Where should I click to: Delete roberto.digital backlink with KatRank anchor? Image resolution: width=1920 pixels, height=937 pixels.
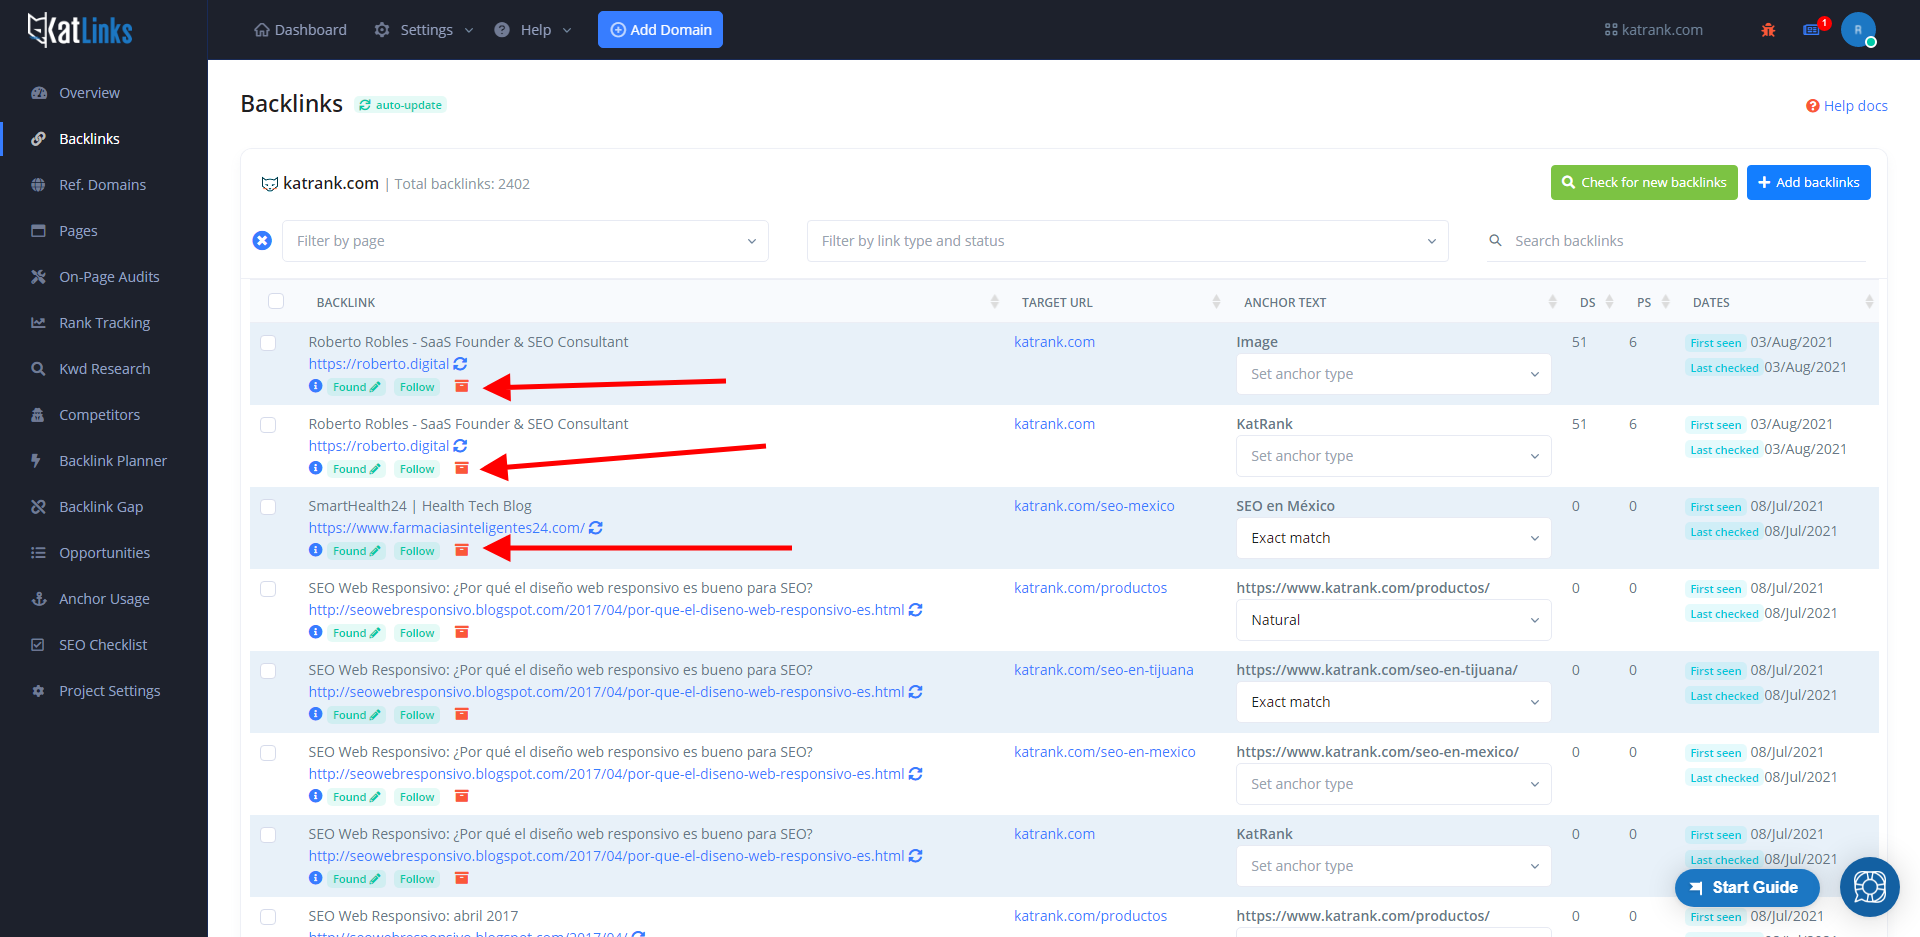(x=462, y=468)
